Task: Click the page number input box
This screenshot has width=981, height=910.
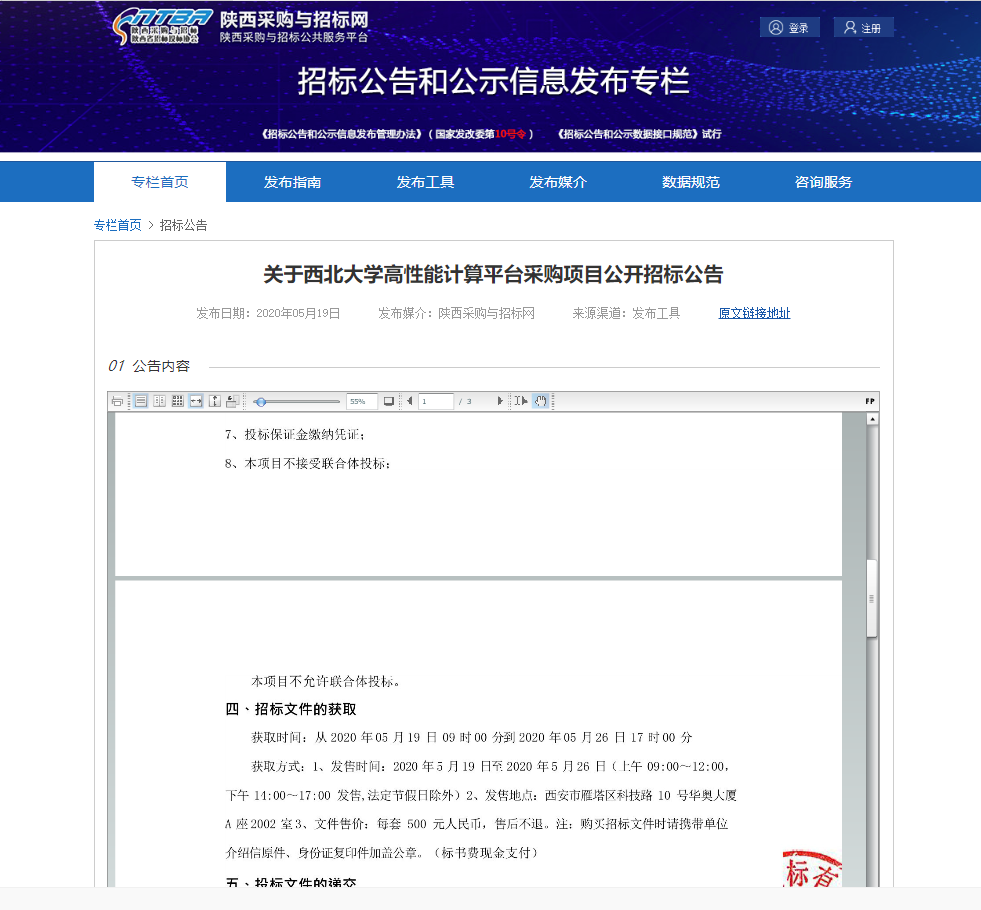Action: click(436, 401)
